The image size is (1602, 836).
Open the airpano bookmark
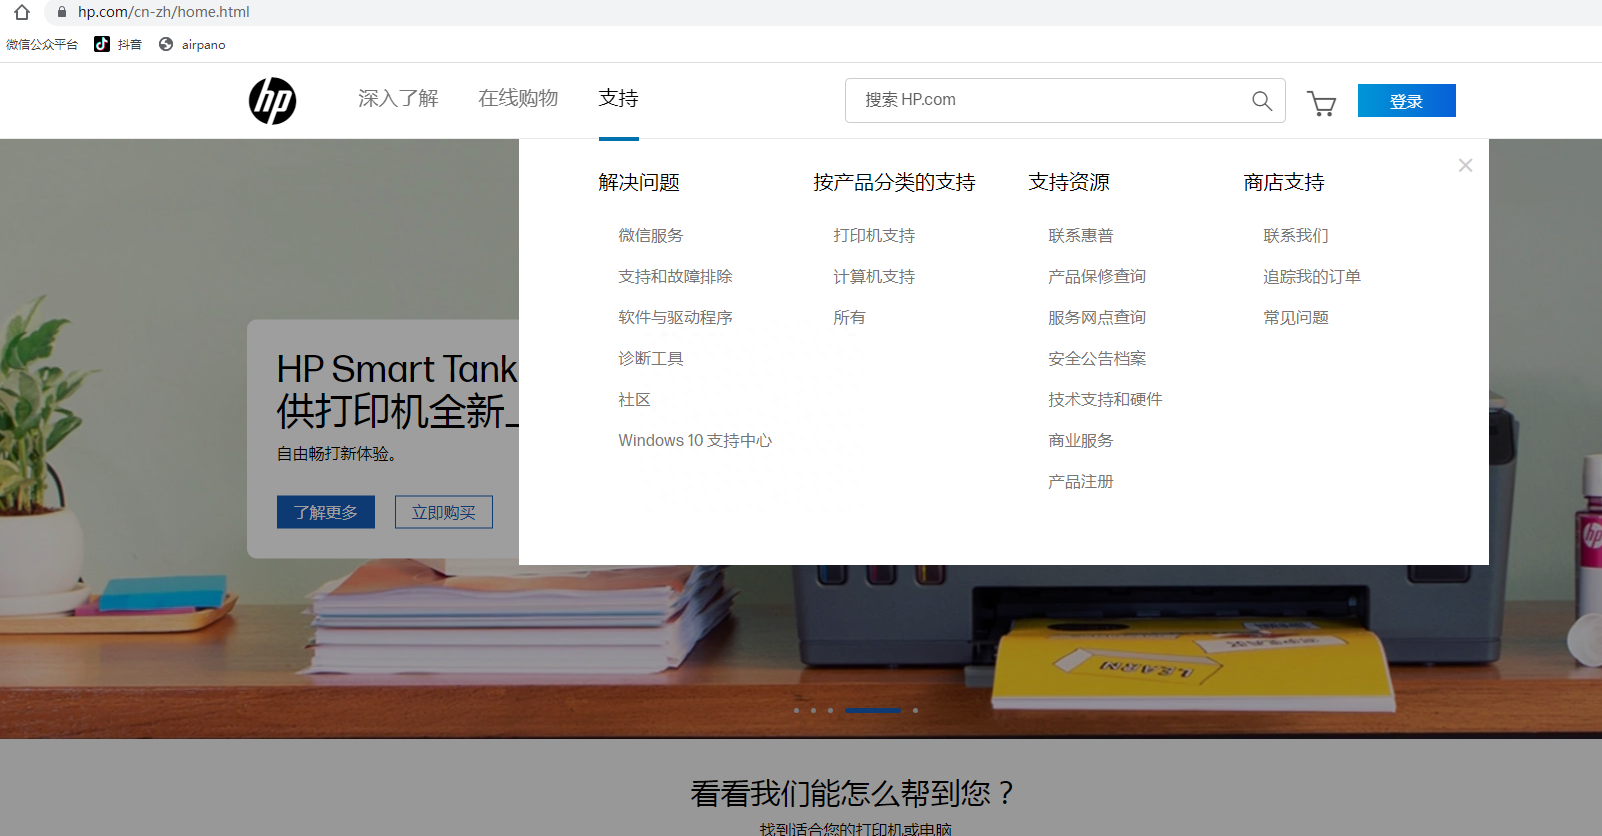(x=193, y=44)
